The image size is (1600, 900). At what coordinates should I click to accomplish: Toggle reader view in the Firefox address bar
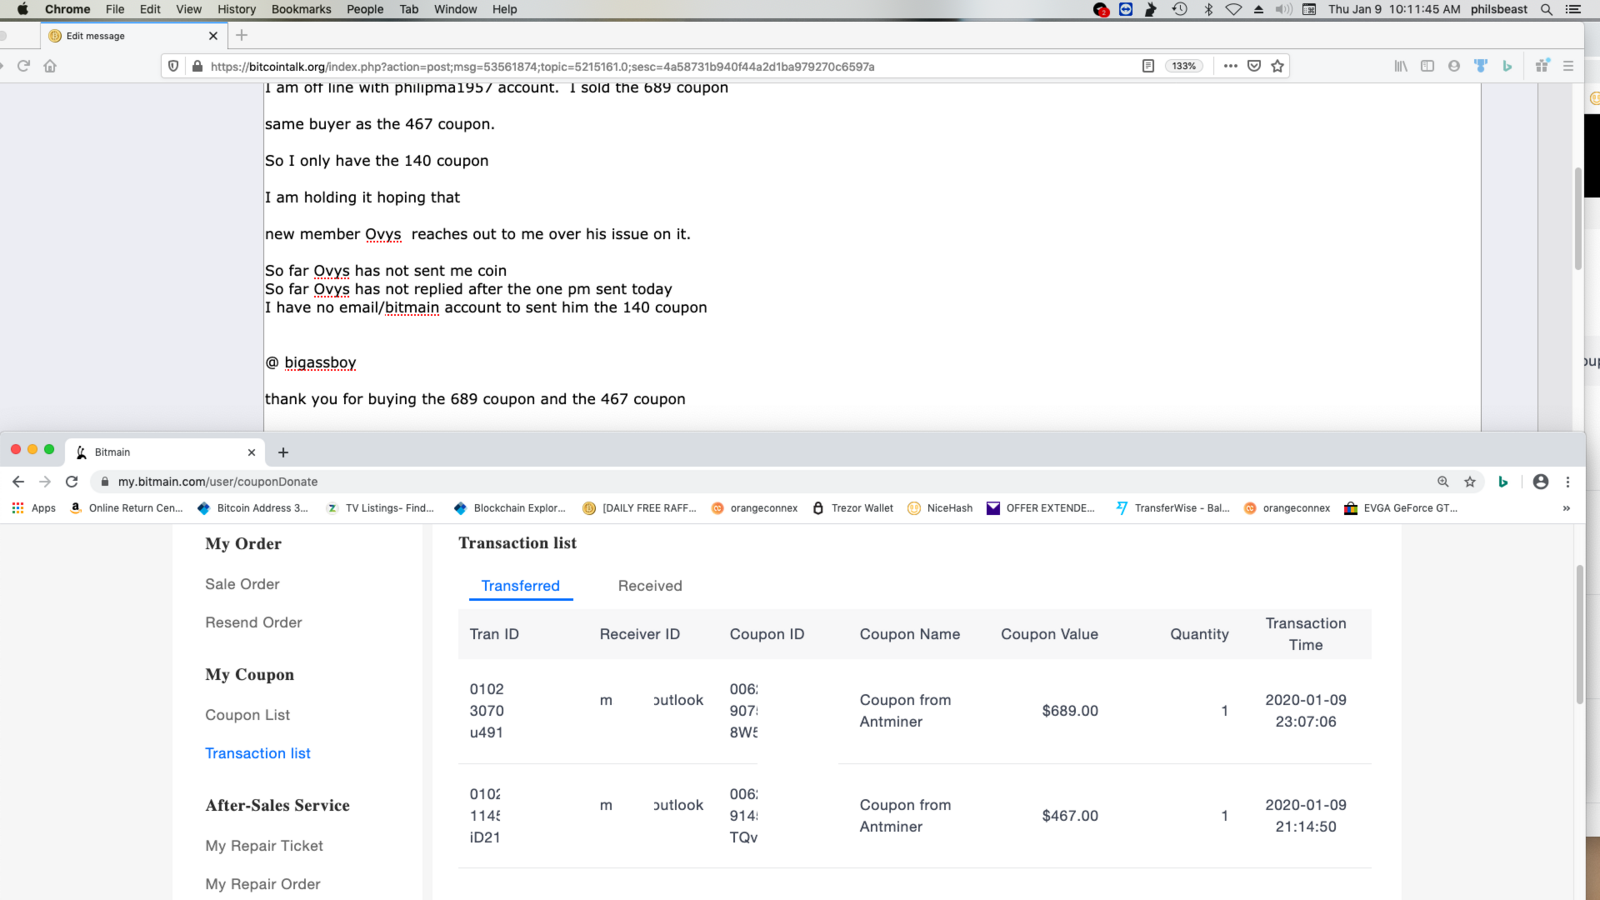point(1148,66)
